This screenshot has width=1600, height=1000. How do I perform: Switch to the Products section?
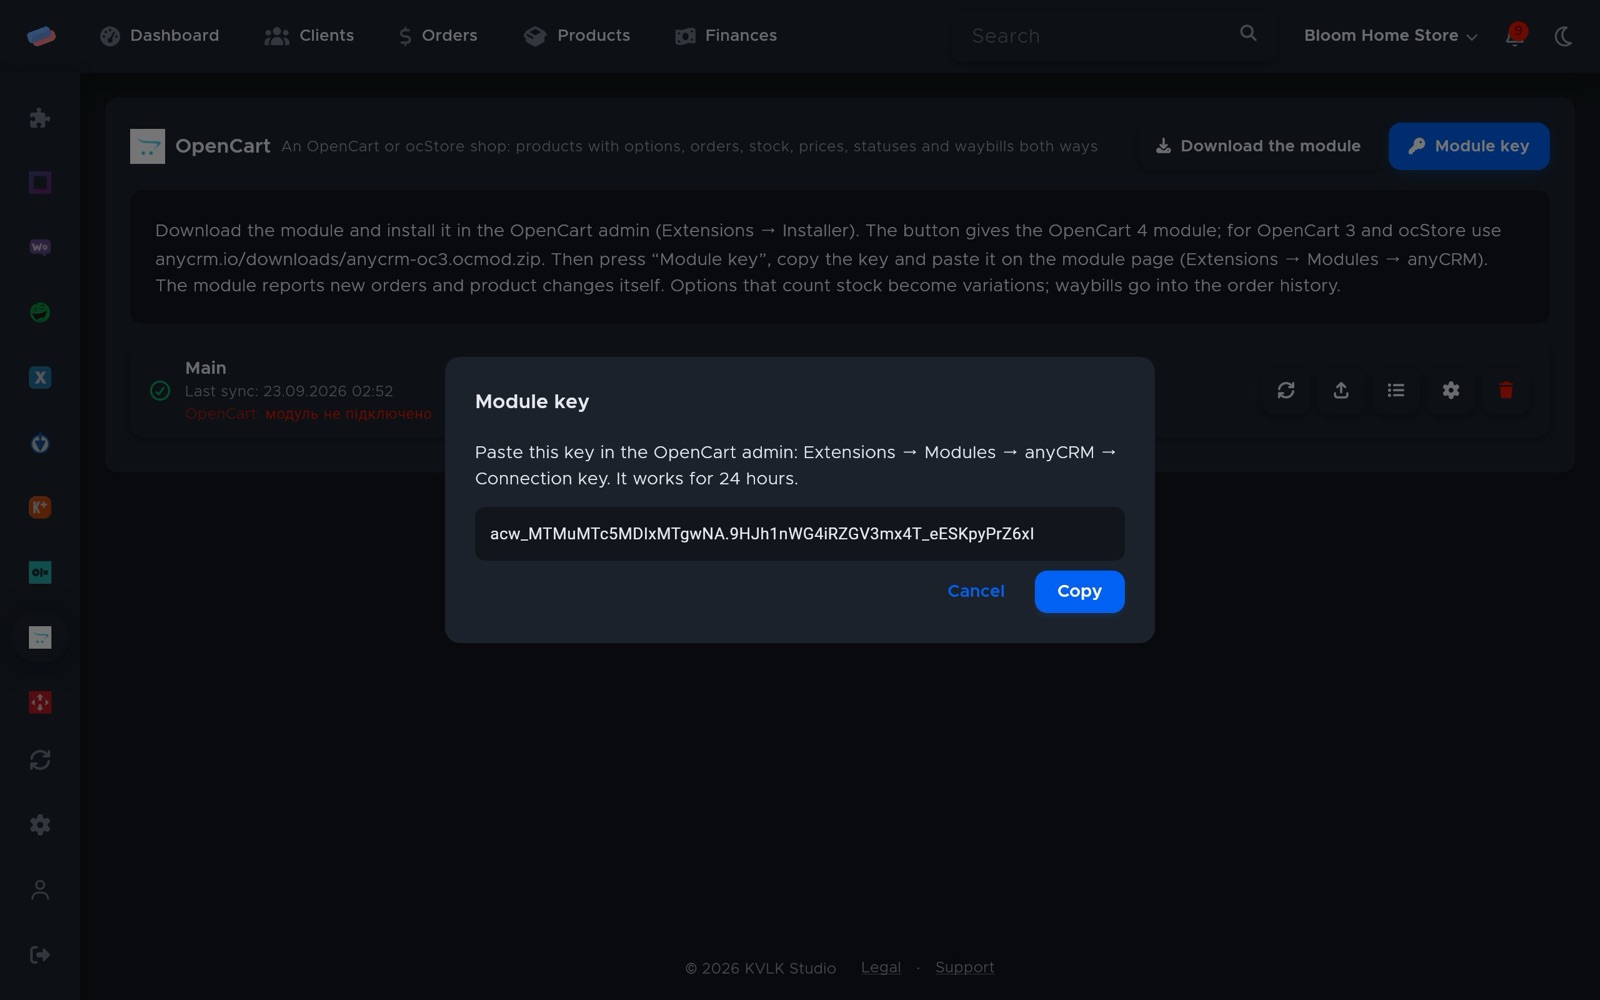[x=577, y=36]
